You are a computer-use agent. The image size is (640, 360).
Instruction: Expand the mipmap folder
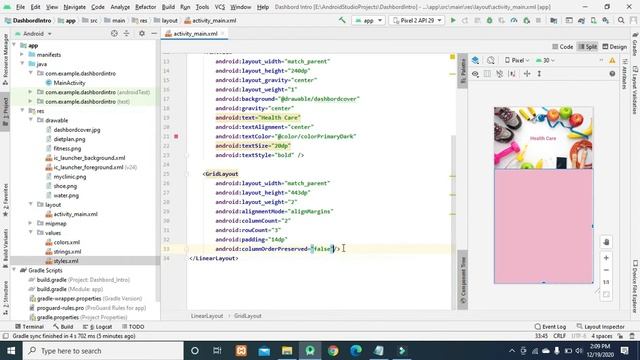pos(31,223)
